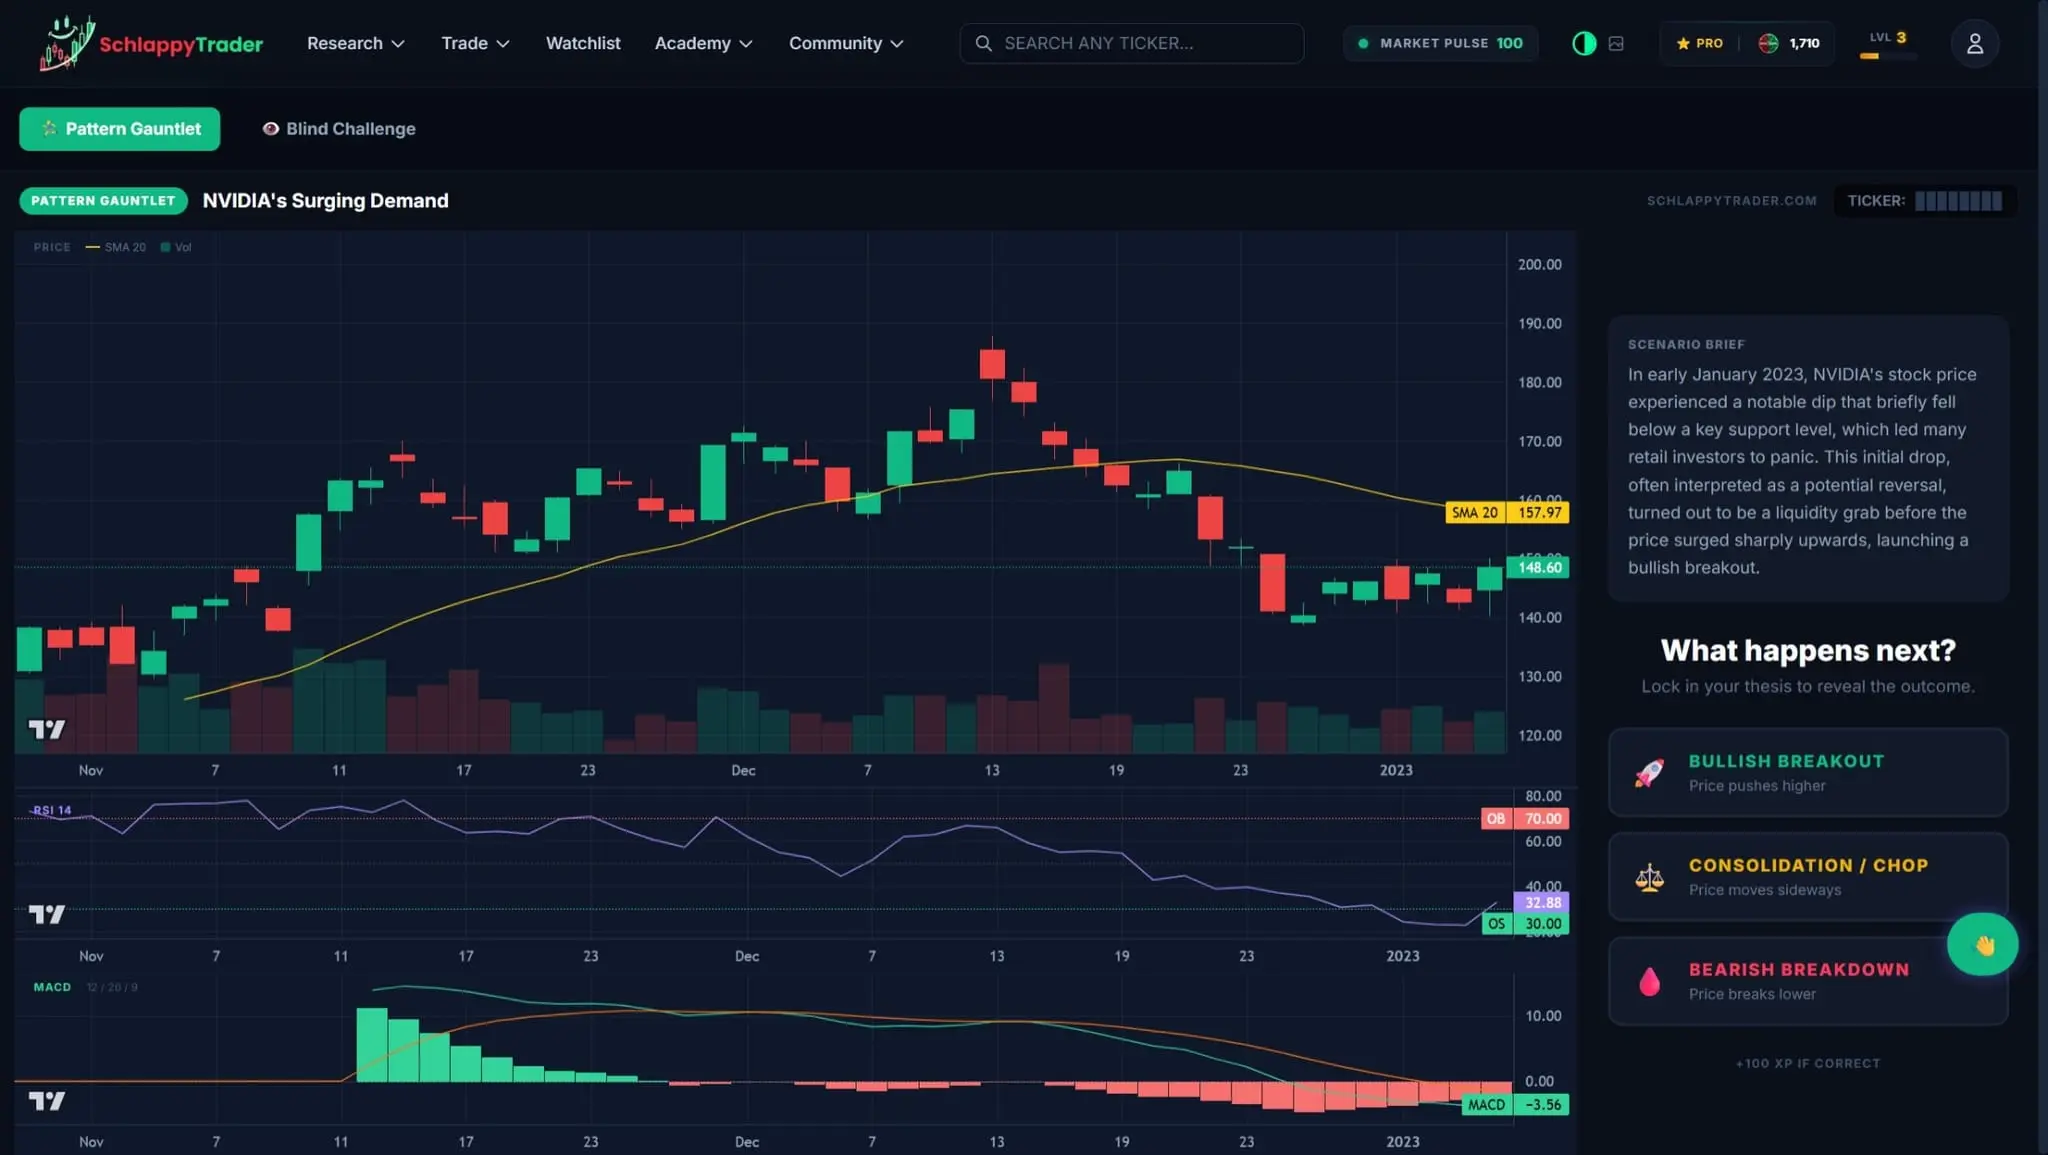The height and width of the screenshot is (1155, 2048).
Task: Click TradingView logo in RSI pane
Action: coord(46,914)
